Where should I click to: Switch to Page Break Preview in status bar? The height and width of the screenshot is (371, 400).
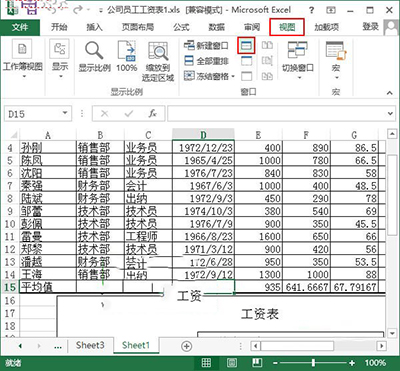coord(257,363)
